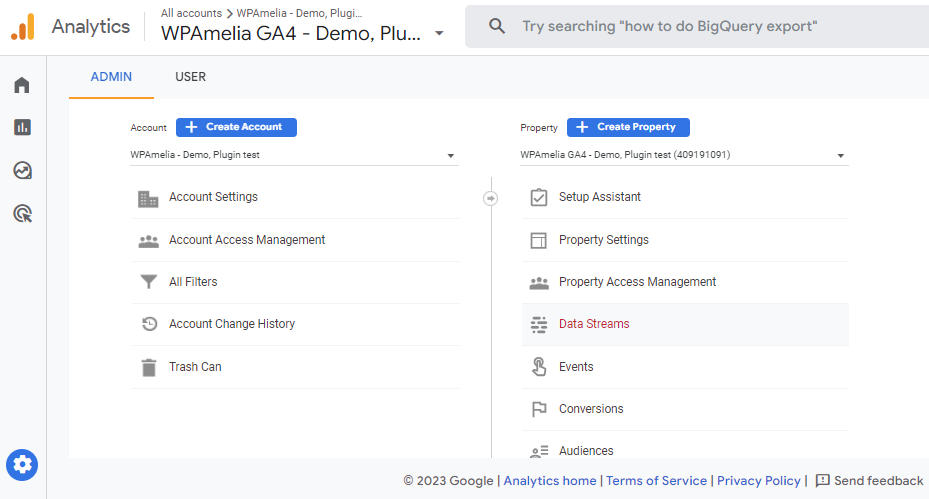This screenshot has width=929, height=499.
Task: Open Home from the left sidebar
Action: pos(22,85)
